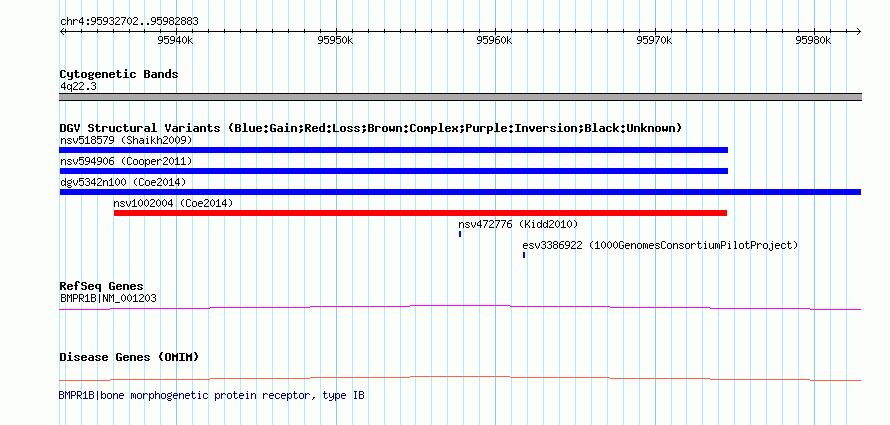Open the esv3386922 1000GenomesConsortiumPilotProject label
Viewport: 890px width, 425px height.
(x=660, y=246)
